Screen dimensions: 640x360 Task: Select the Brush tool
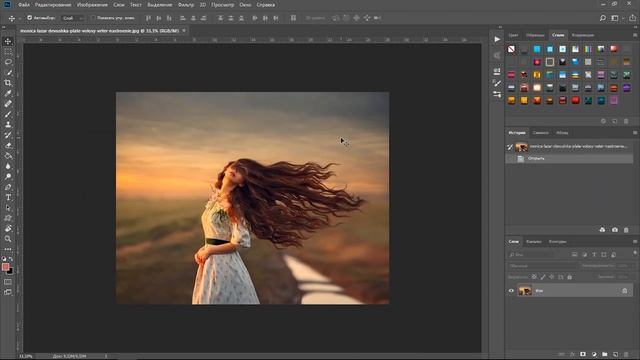coord(8,114)
